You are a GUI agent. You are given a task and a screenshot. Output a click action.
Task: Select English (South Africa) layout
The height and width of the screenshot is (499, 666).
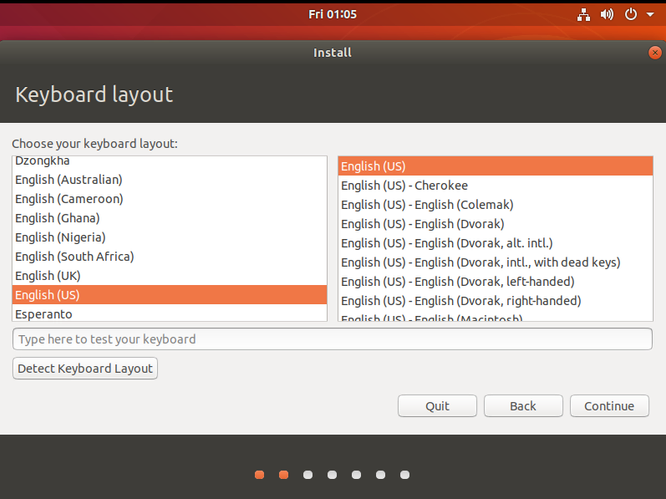(169, 256)
